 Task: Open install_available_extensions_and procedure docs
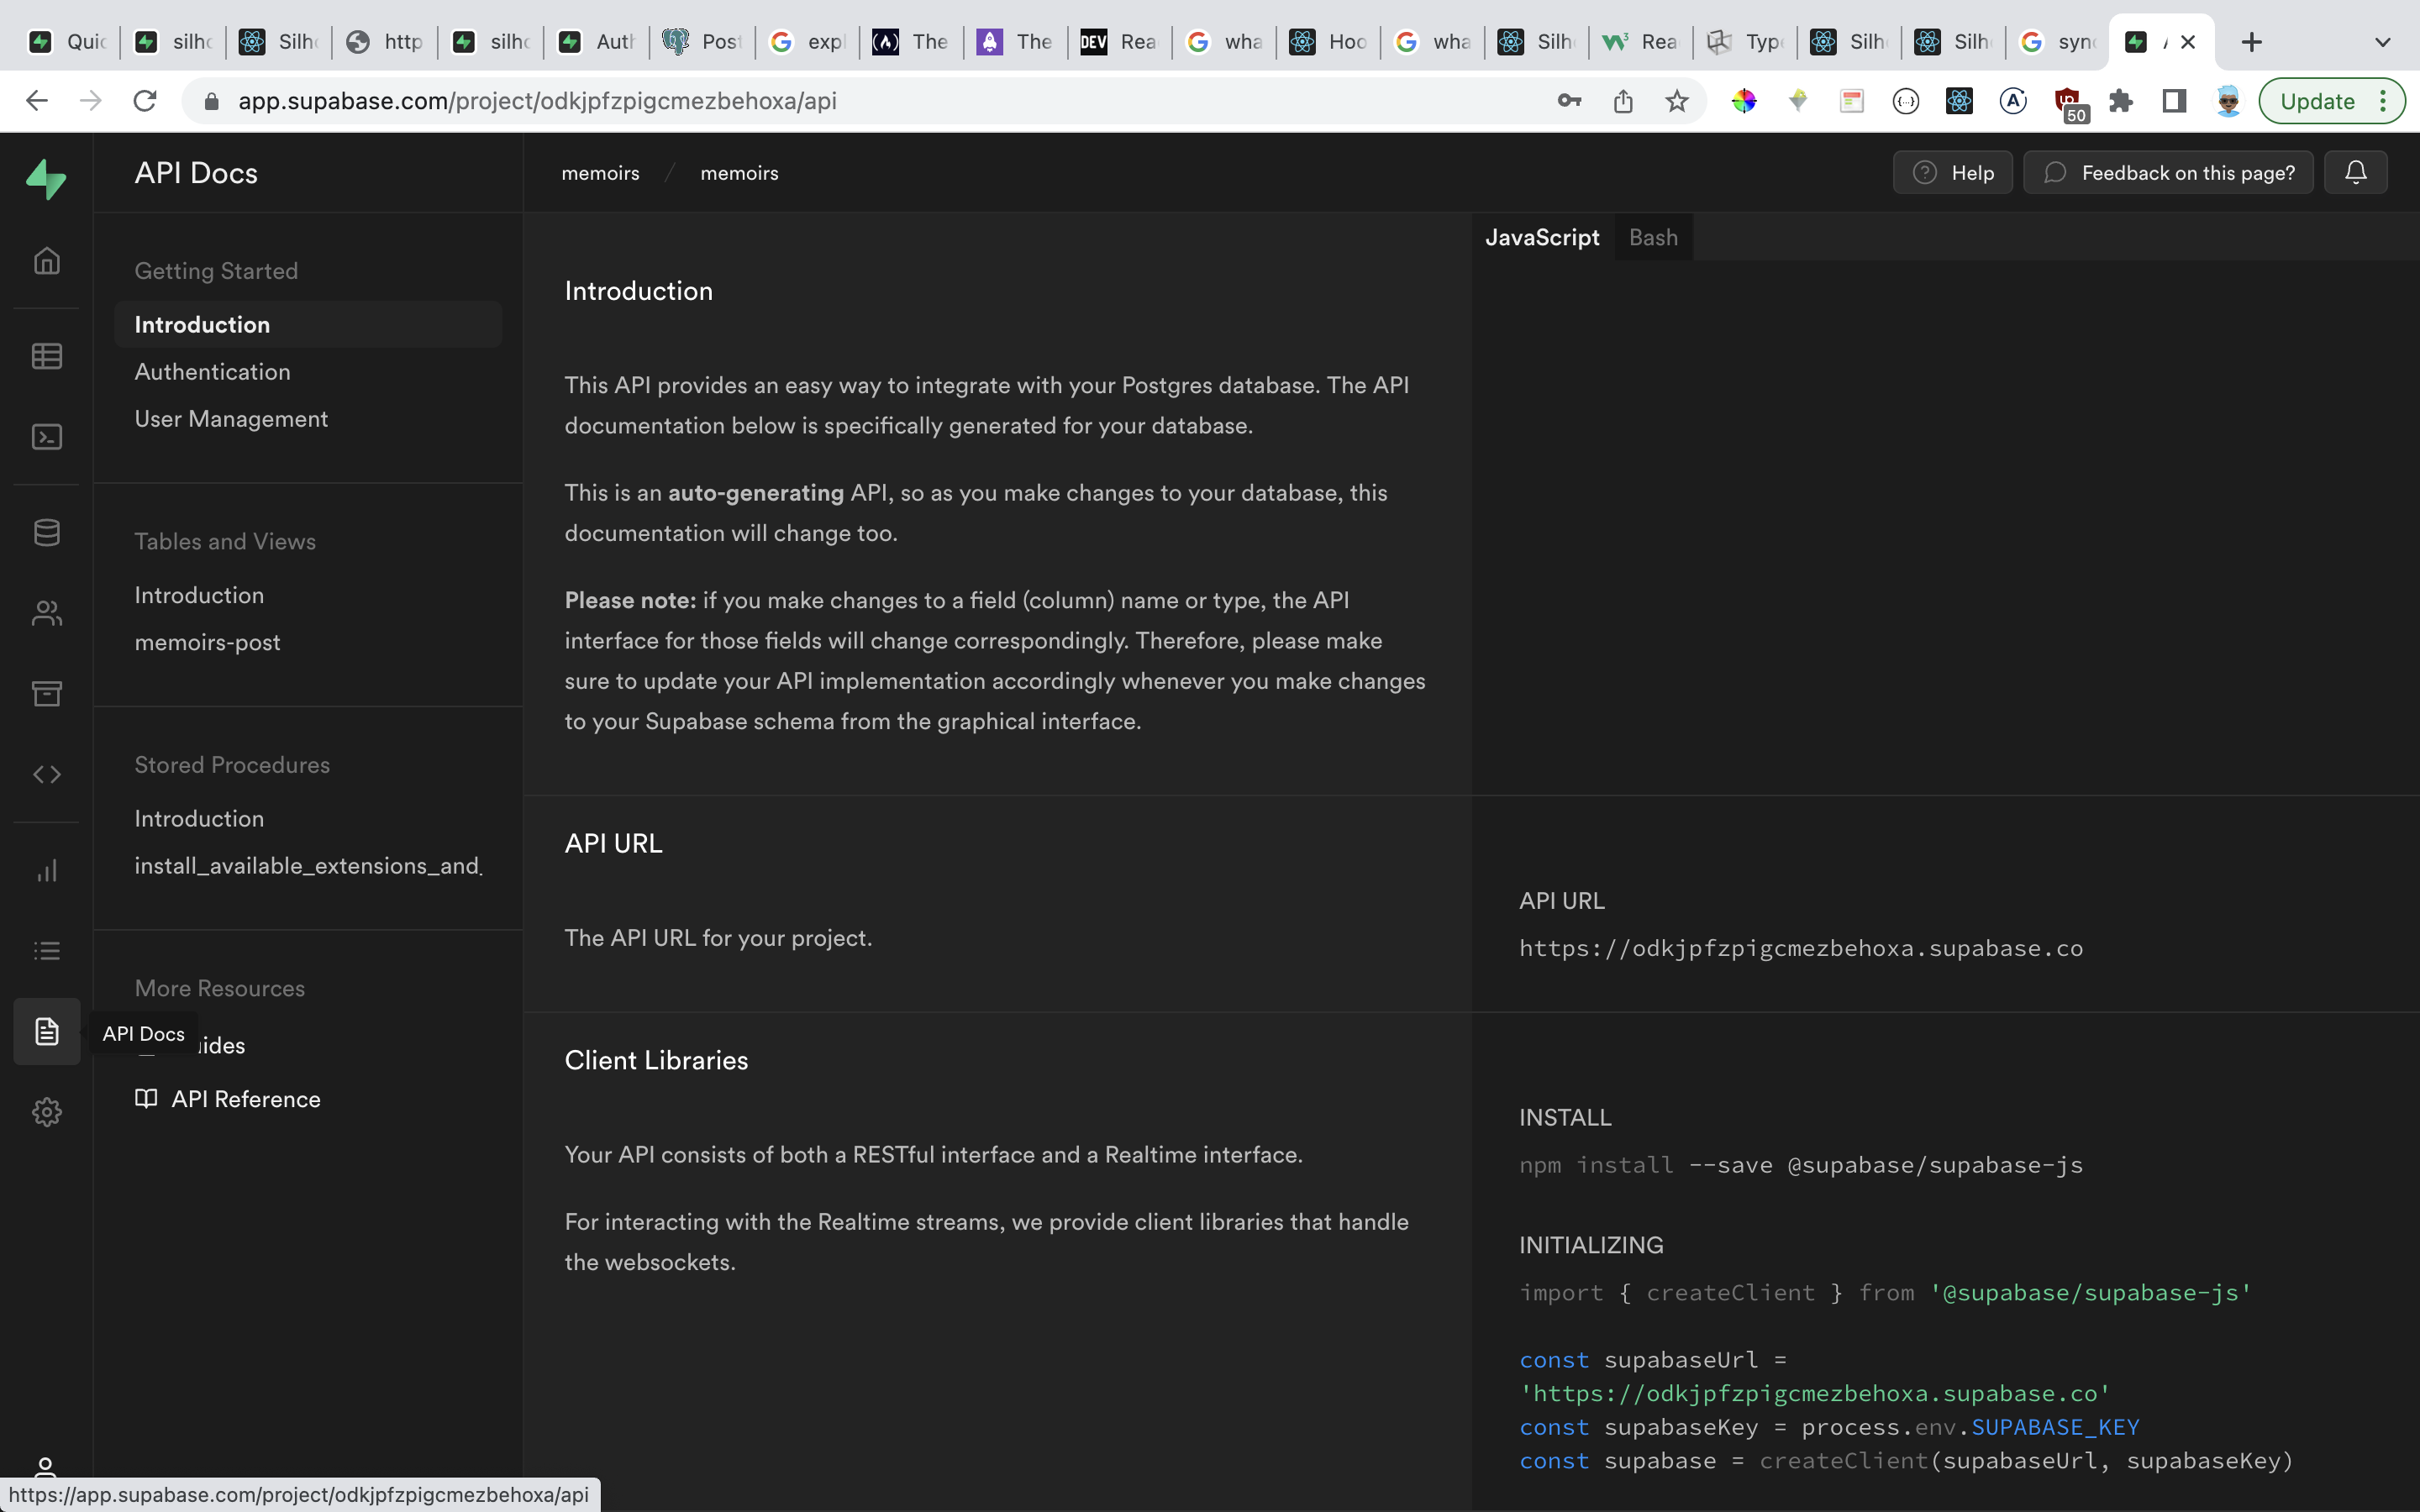pyautogui.click(x=308, y=865)
